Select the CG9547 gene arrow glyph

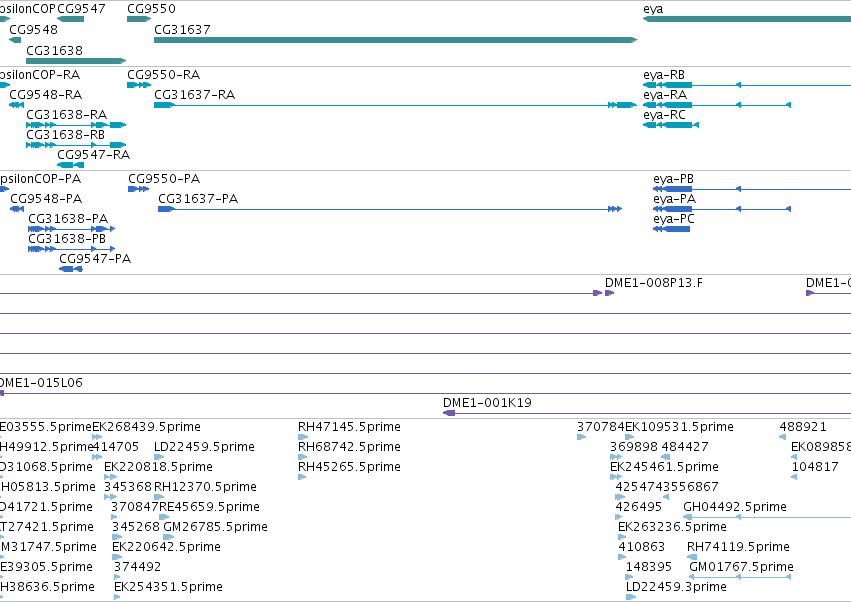point(71,19)
